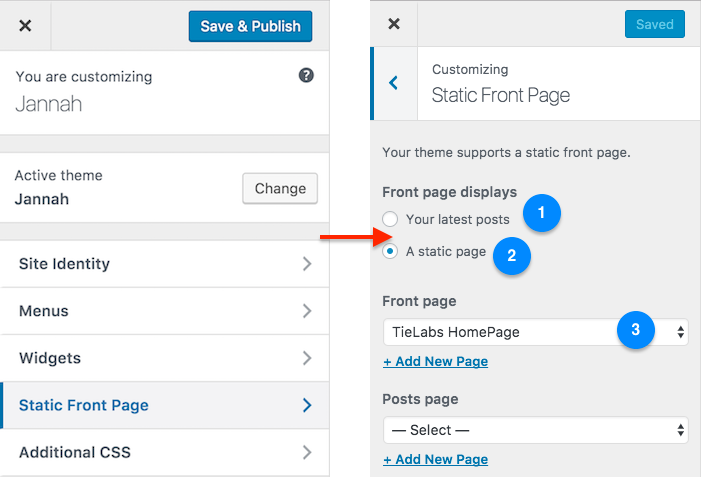Go back using the blue left chevron
The width and height of the screenshot is (701, 477).
point(394,83)
